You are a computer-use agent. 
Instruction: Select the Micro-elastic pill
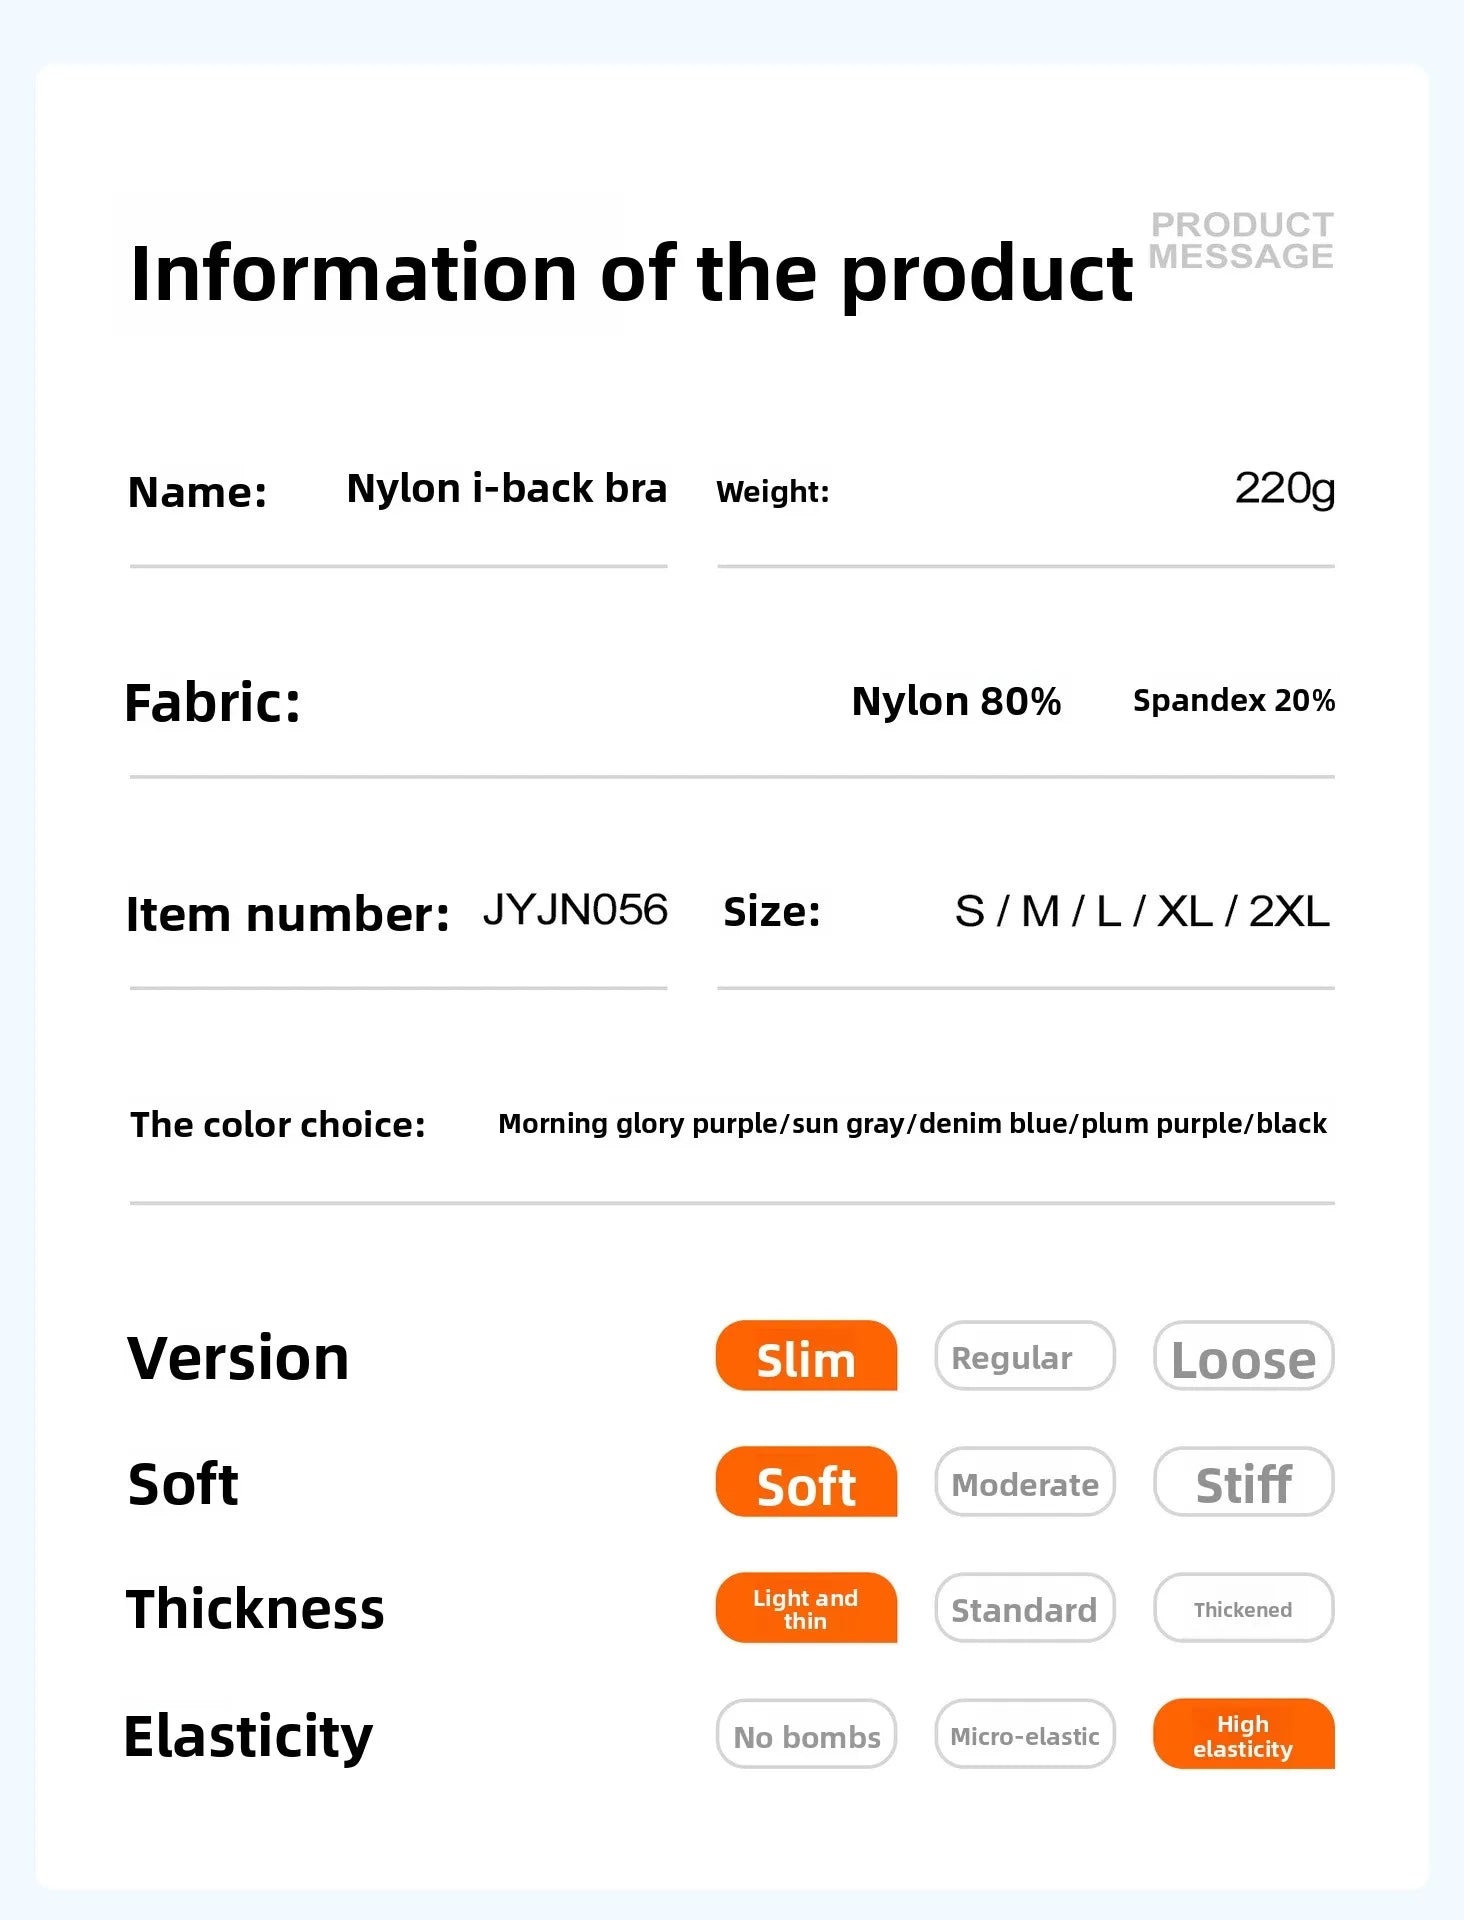point(1024,1734)
